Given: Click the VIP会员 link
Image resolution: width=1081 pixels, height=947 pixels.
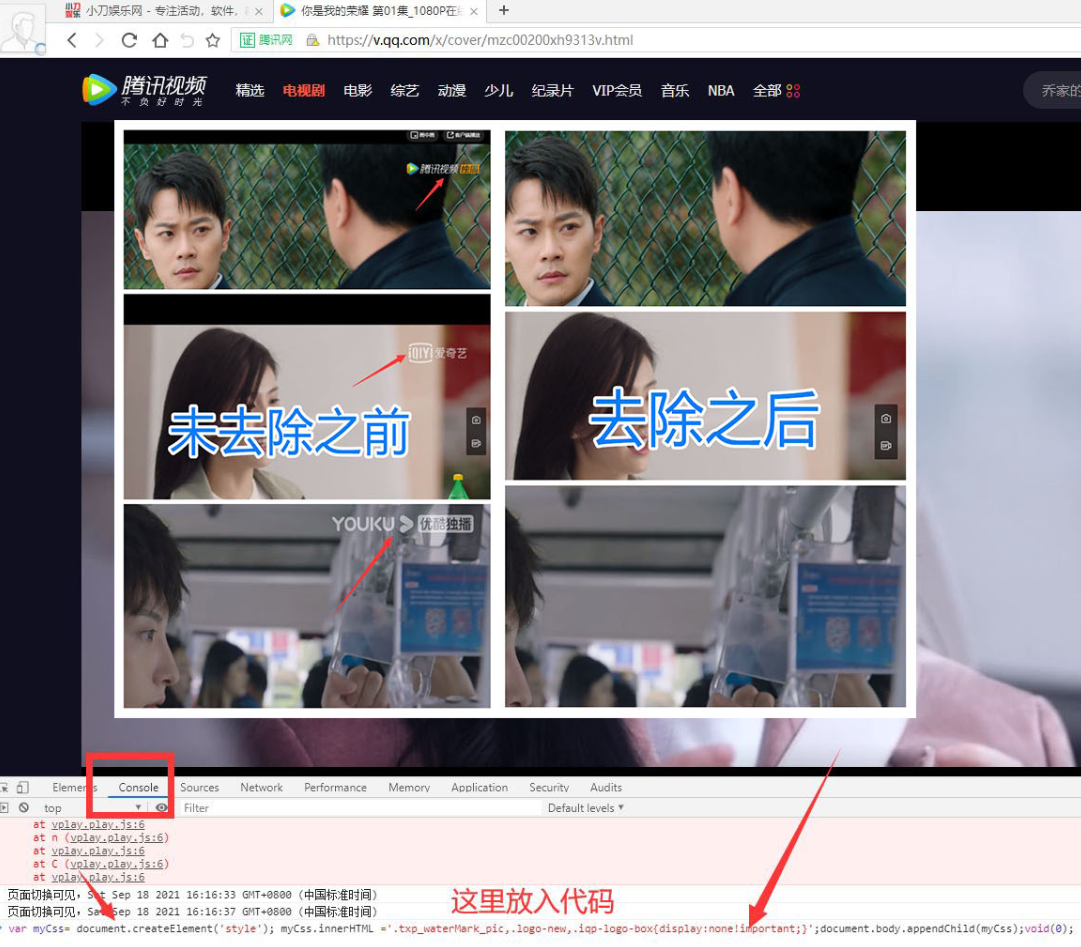Looking at the screenshot, I should click(x=616, y=90).
